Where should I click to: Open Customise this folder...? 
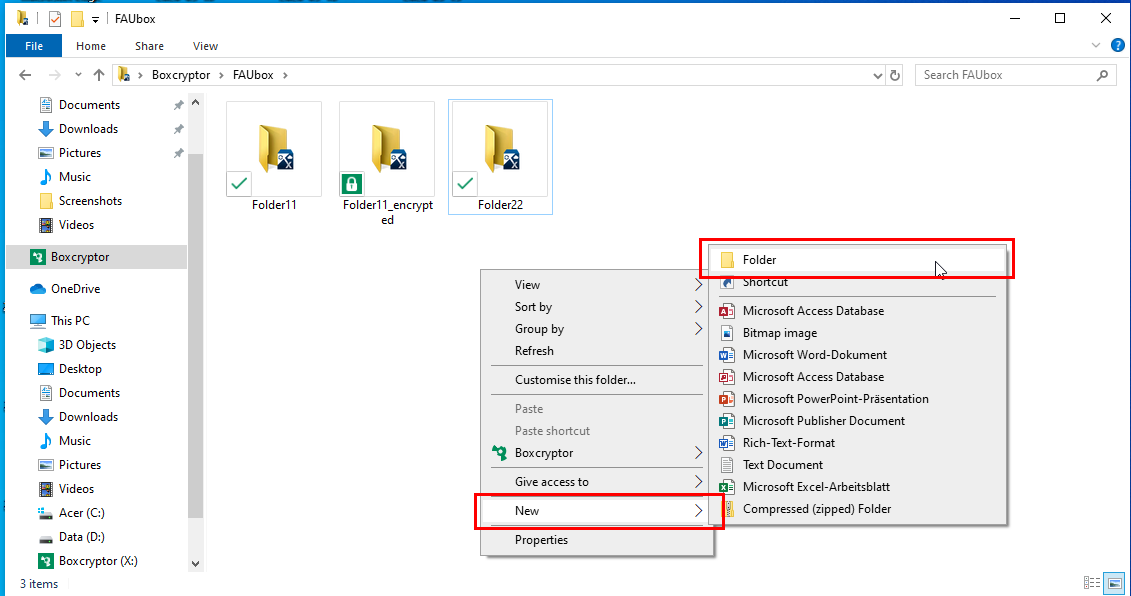coord(597,380)
